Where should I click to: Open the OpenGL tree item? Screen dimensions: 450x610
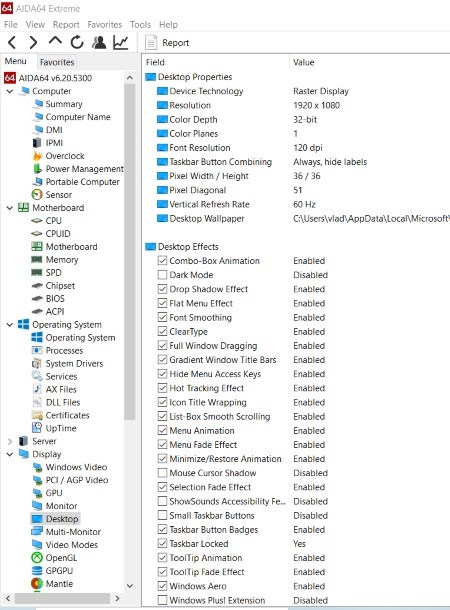[61, 557]
